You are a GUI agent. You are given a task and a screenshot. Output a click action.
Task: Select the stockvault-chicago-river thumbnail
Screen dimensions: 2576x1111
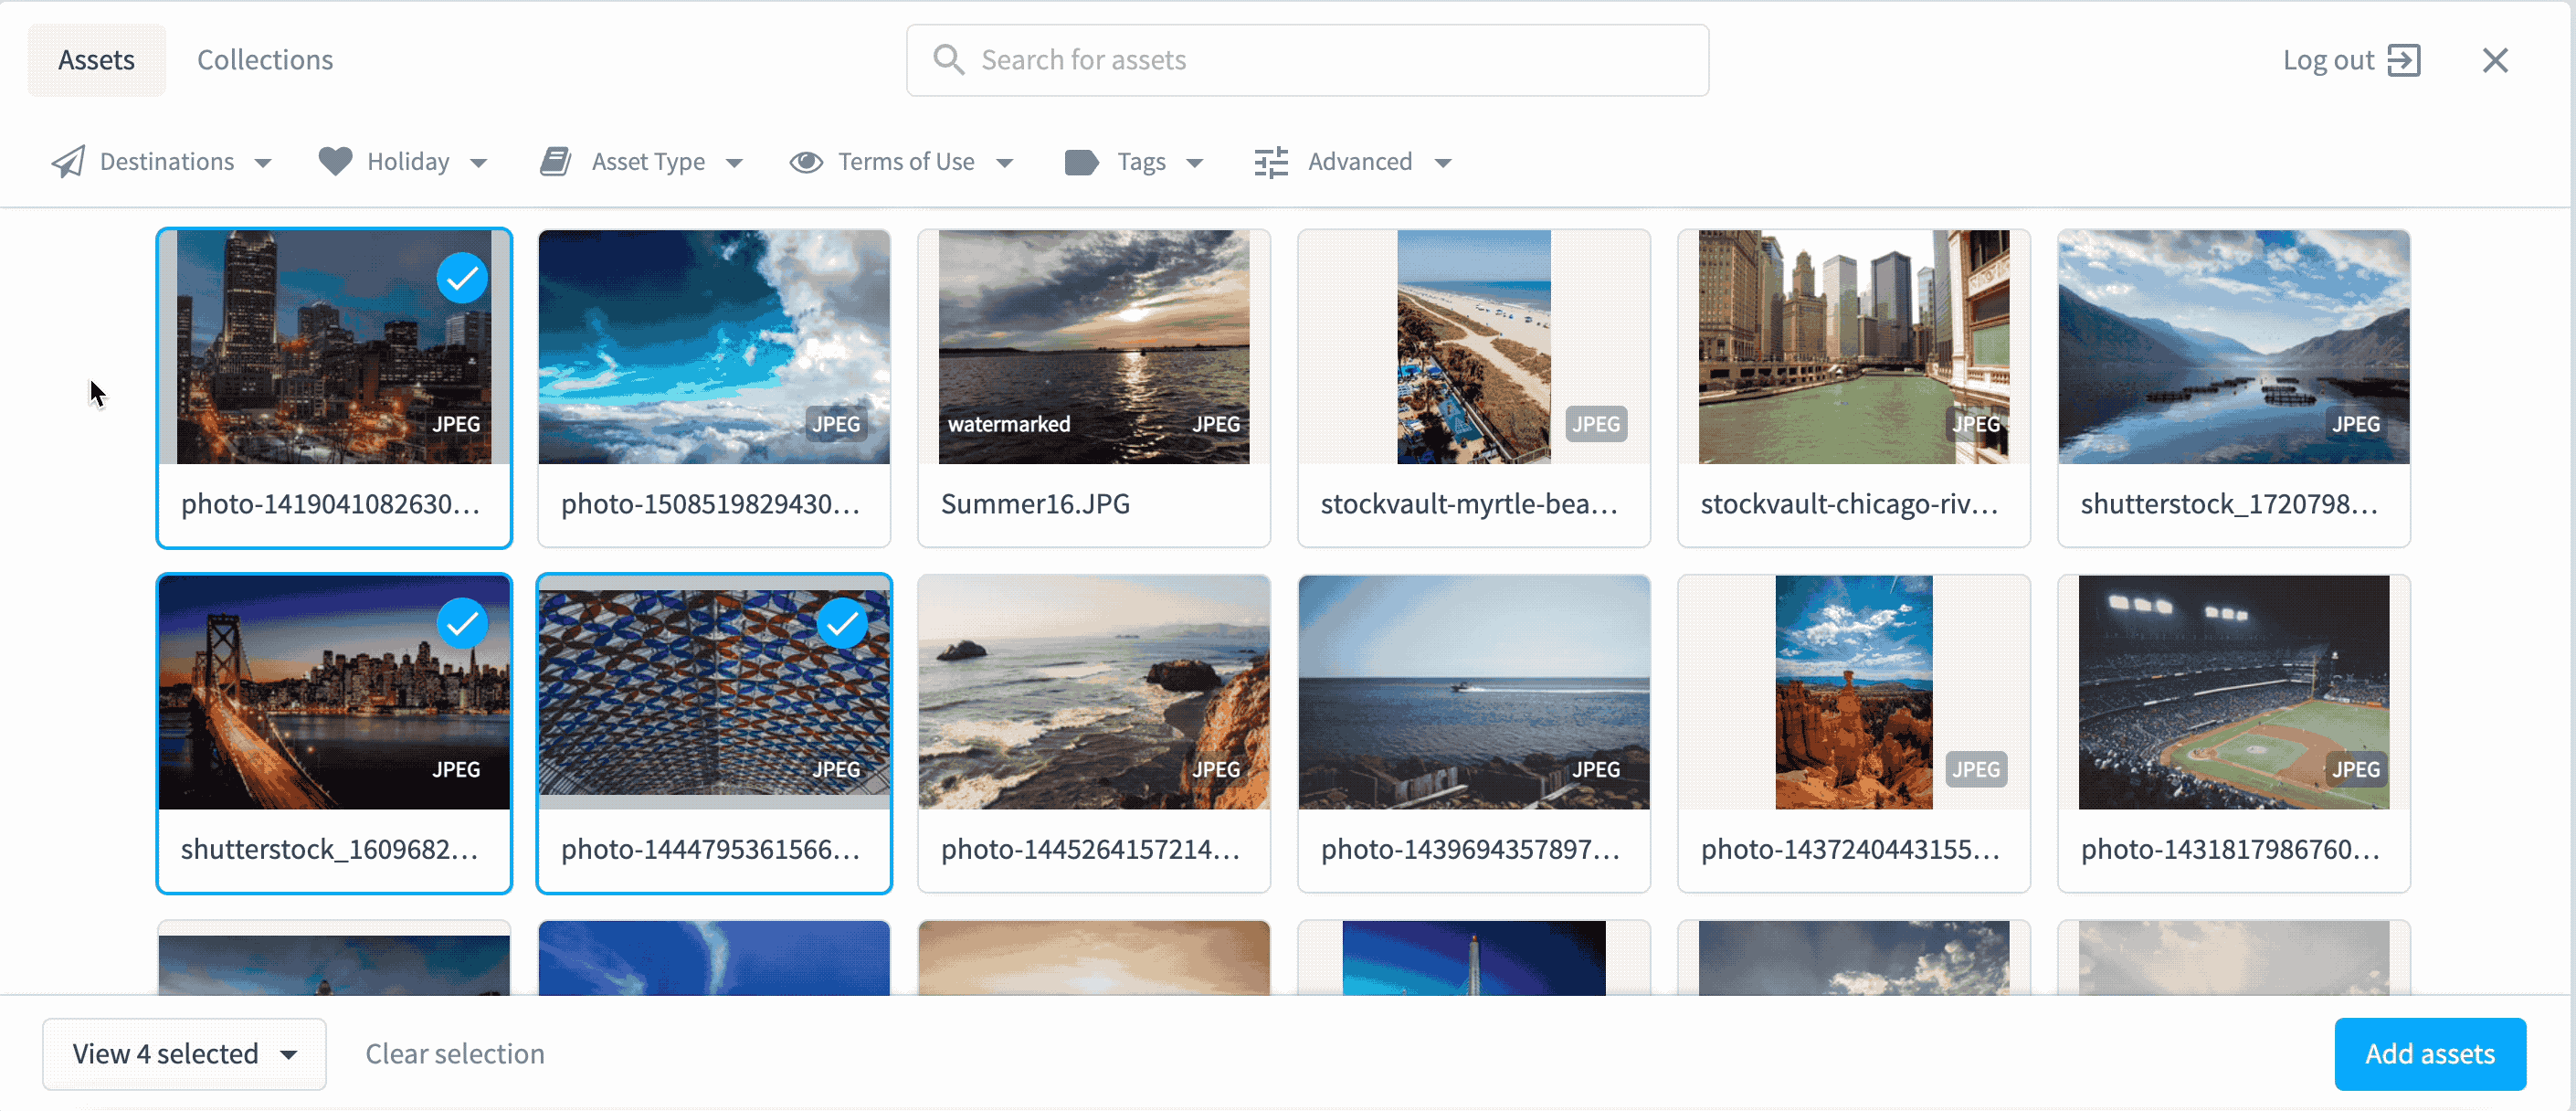(x=1854, y=347)
